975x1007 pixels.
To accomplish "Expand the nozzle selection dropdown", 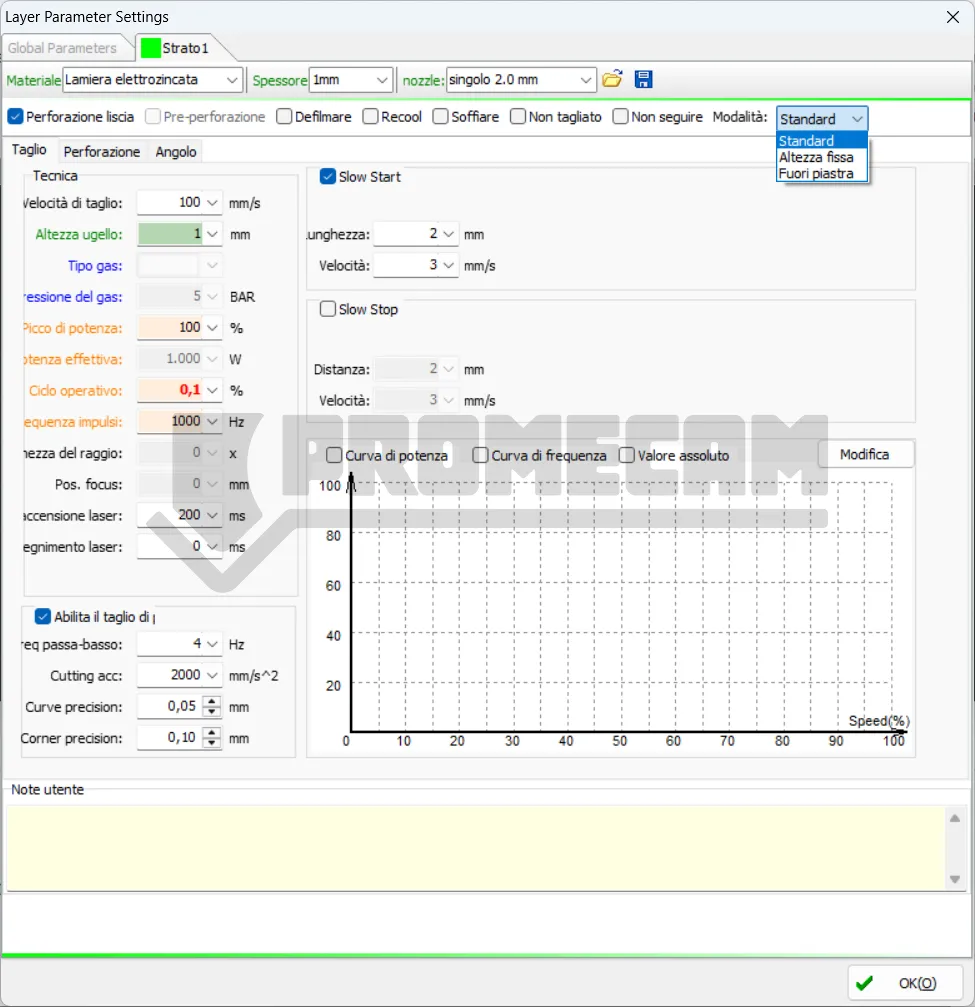I will coord(585,79).
